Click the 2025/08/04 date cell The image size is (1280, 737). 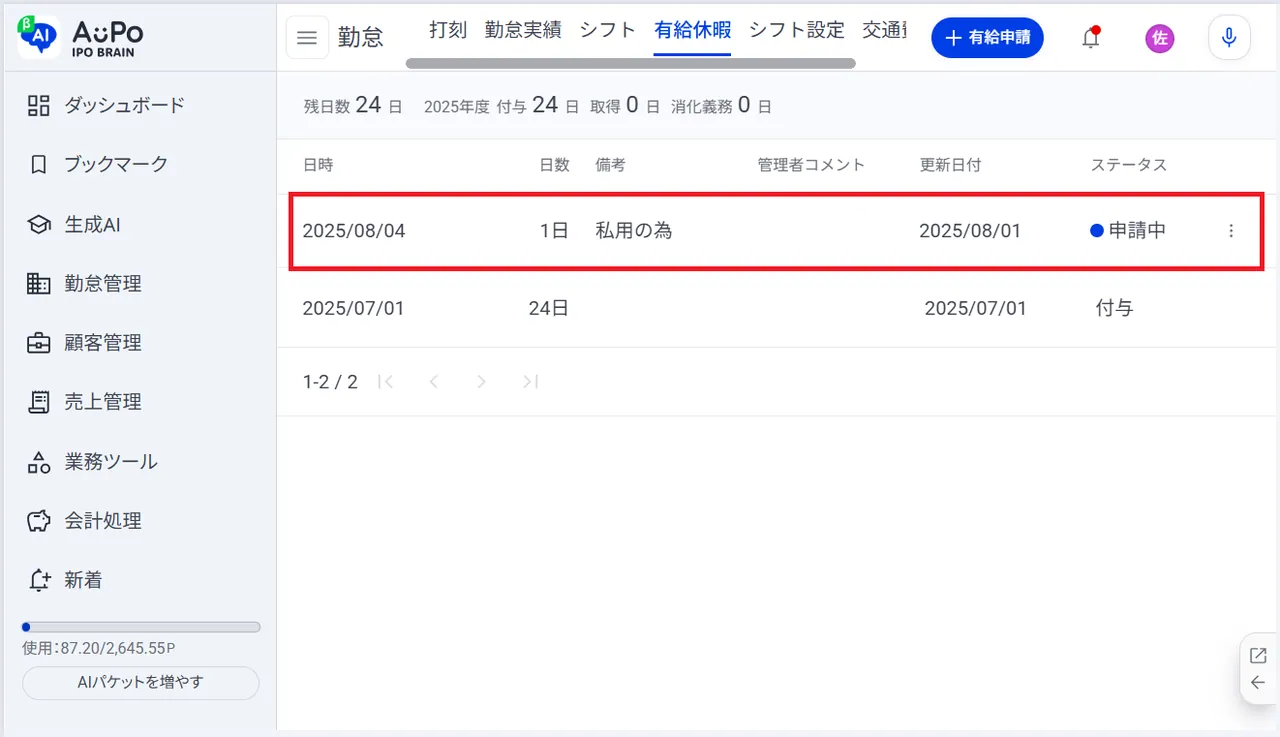(354, 231)
